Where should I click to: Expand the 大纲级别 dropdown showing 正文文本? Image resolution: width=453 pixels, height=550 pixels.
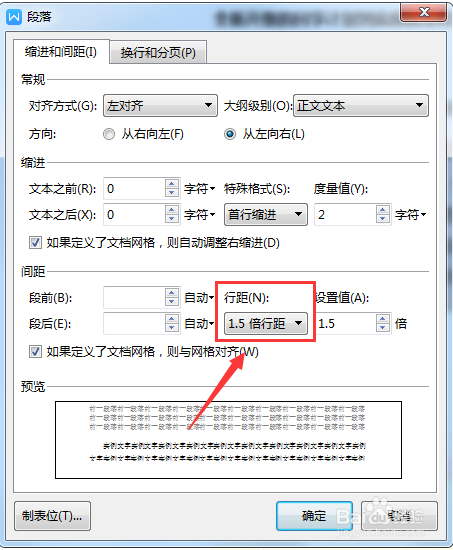(x=361, y=105)
